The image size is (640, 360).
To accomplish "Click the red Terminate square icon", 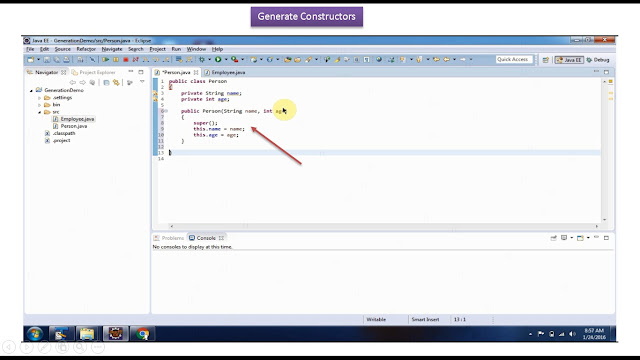I will (126, 60).
